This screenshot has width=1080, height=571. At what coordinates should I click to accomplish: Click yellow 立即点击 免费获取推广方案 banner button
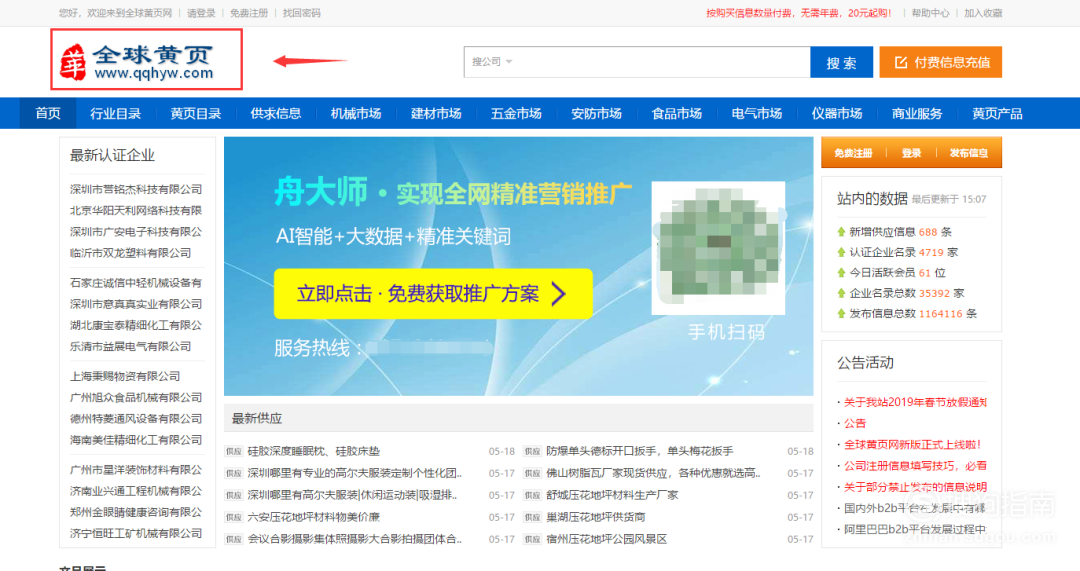[433, 294]
